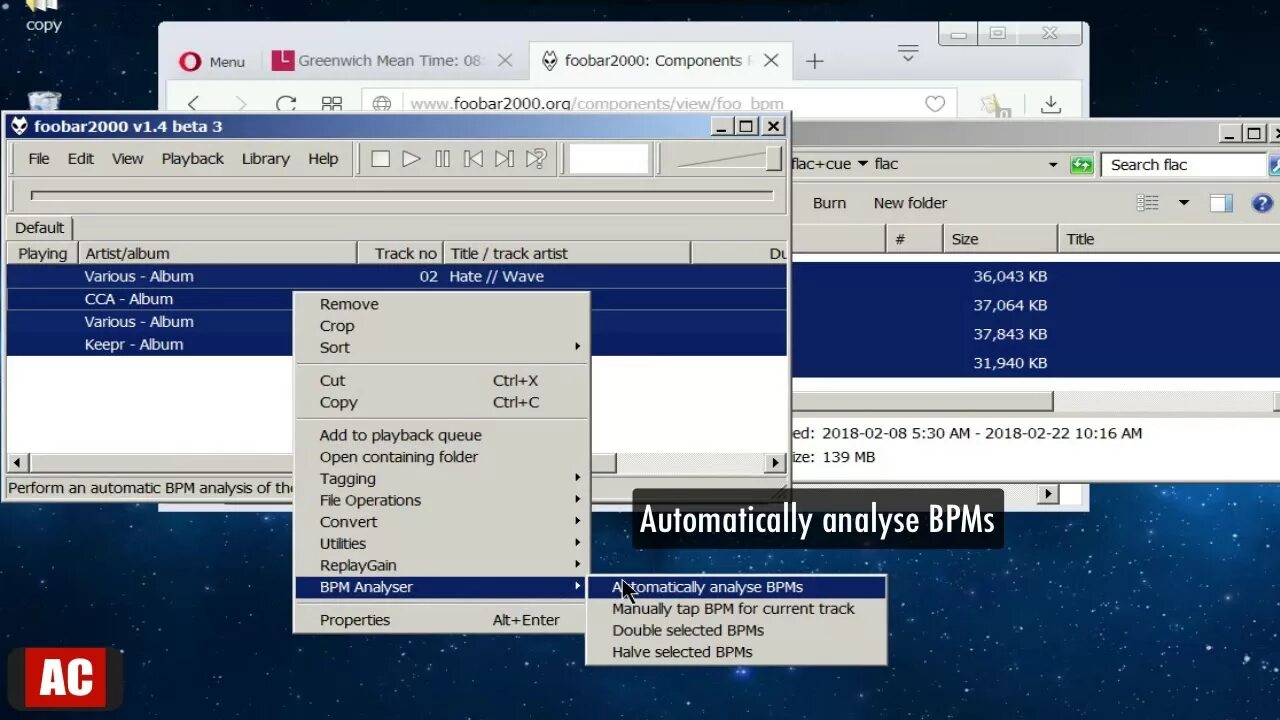Click the volume slider in foobar2000
1280x720 pixels.
coord(728,159)
